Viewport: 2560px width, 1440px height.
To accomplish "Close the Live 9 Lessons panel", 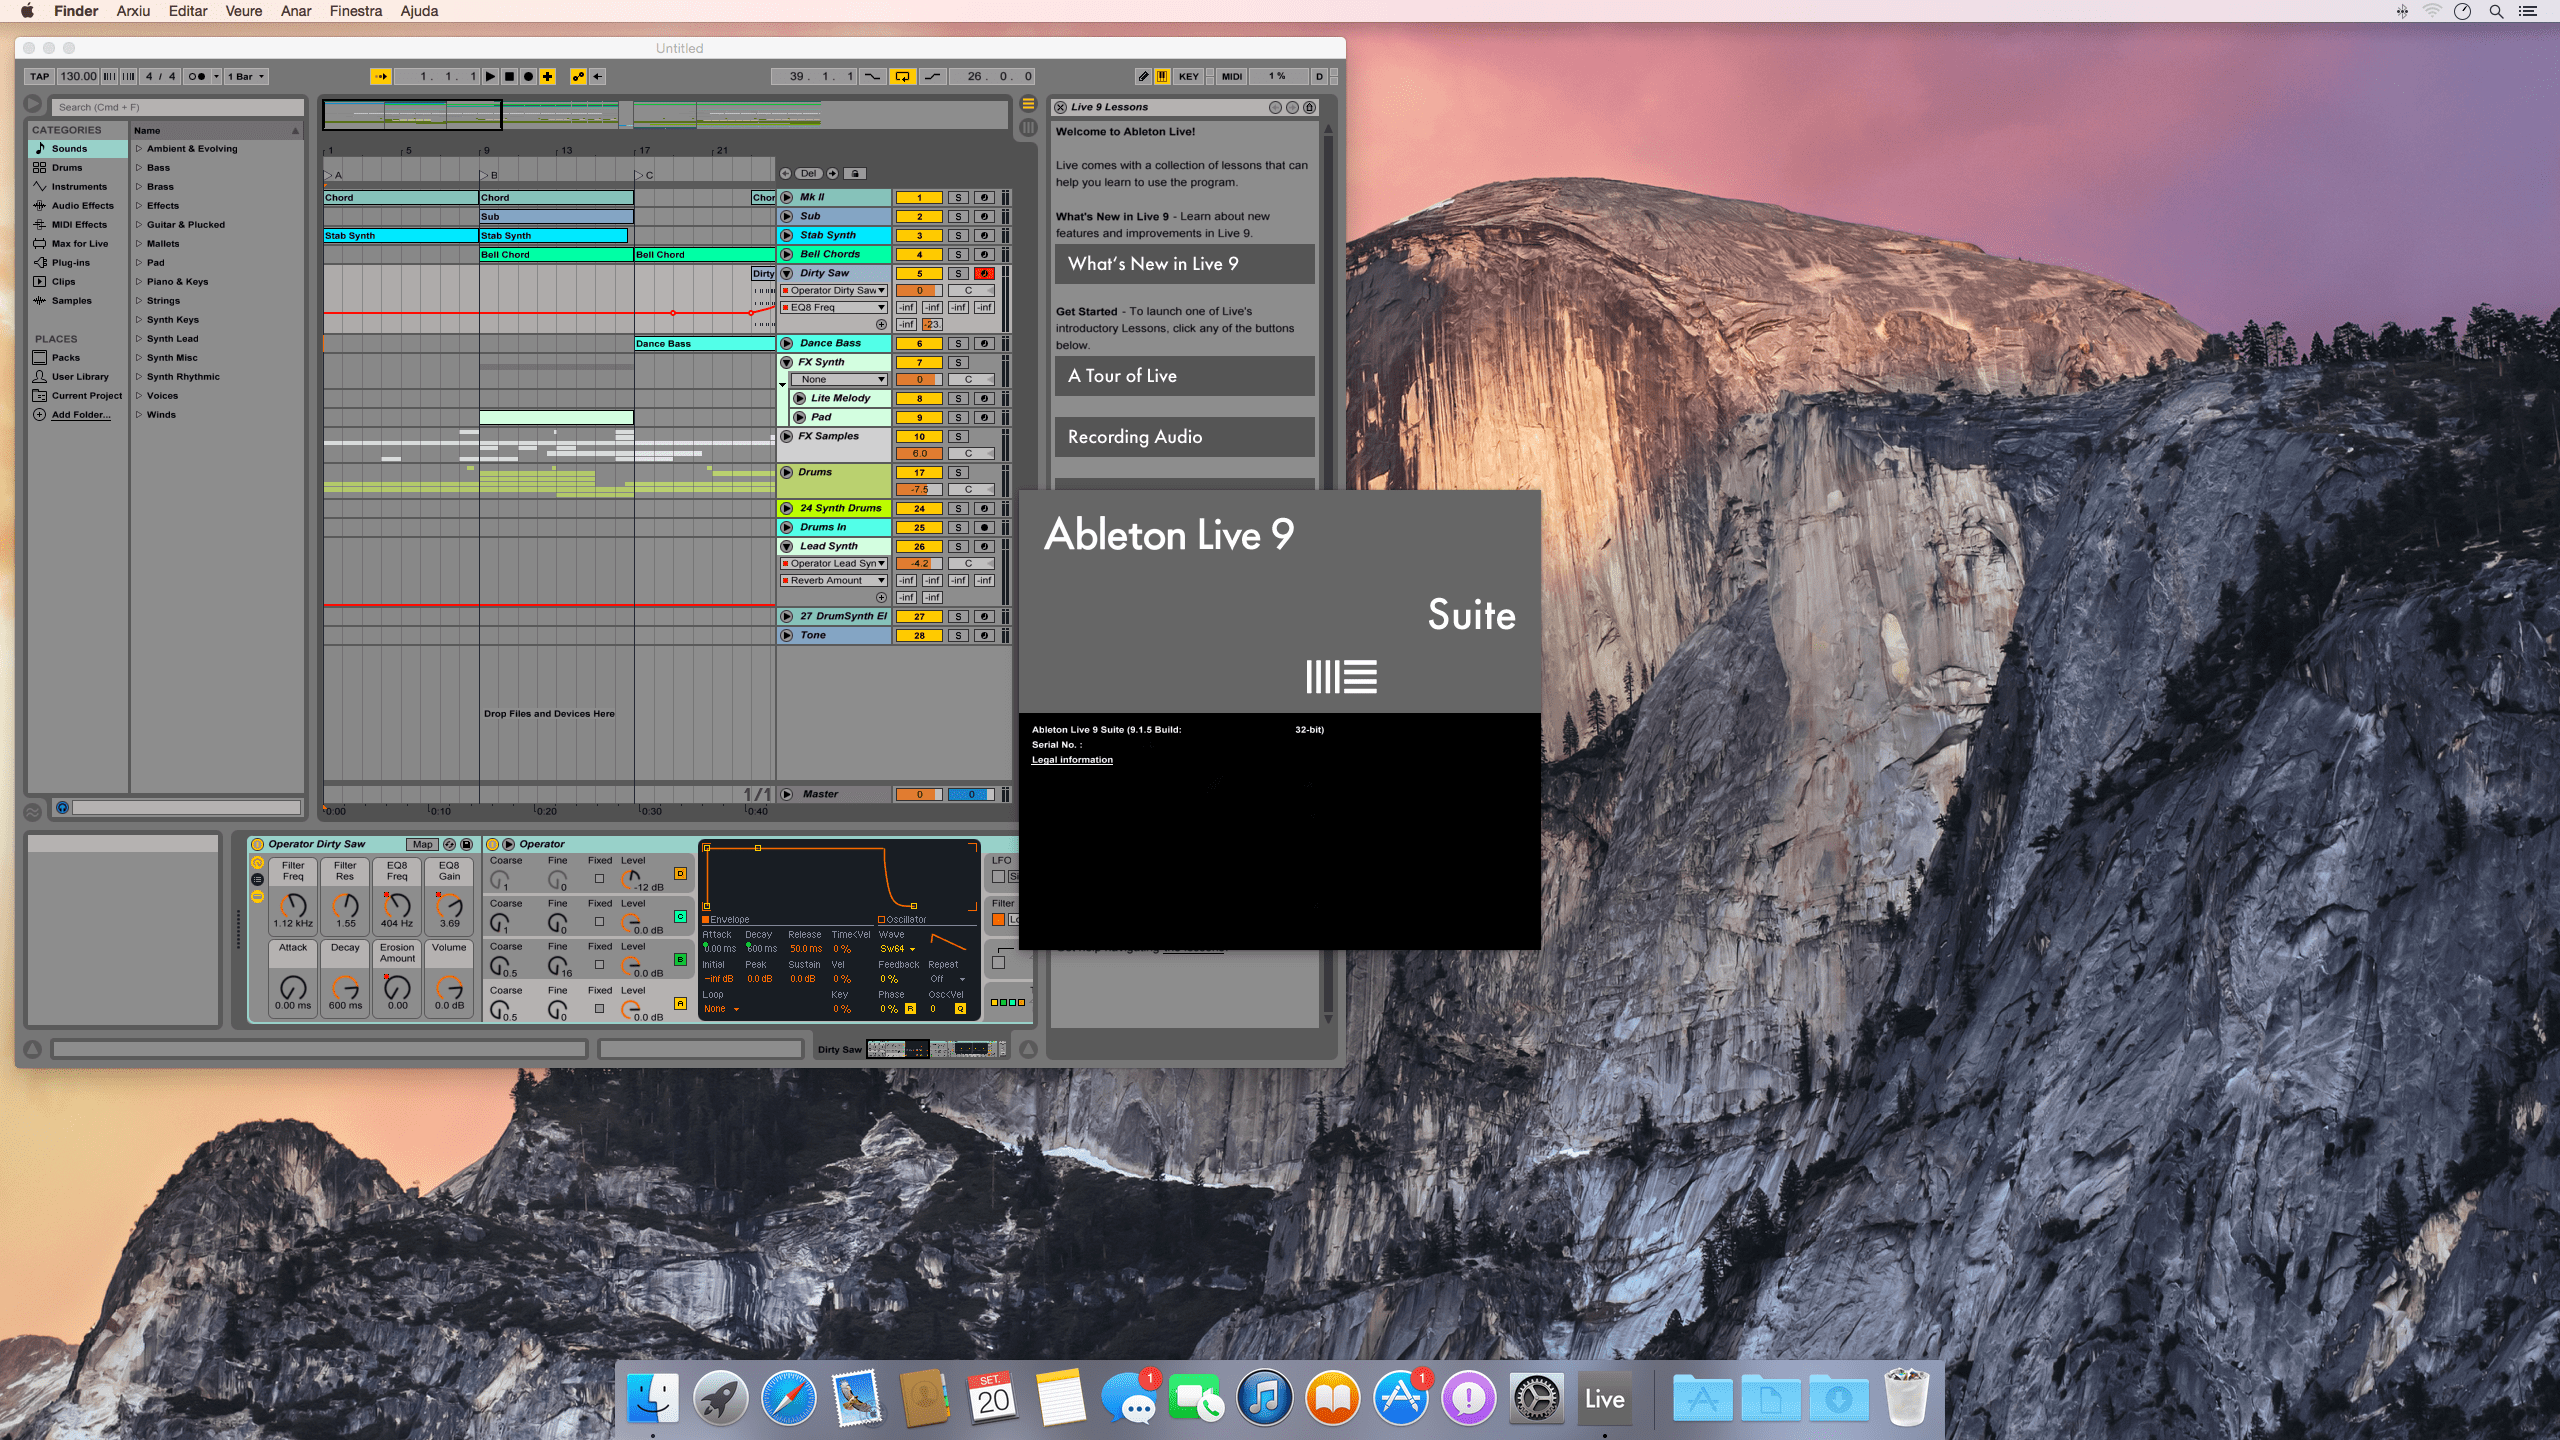I will (1060, 107).
